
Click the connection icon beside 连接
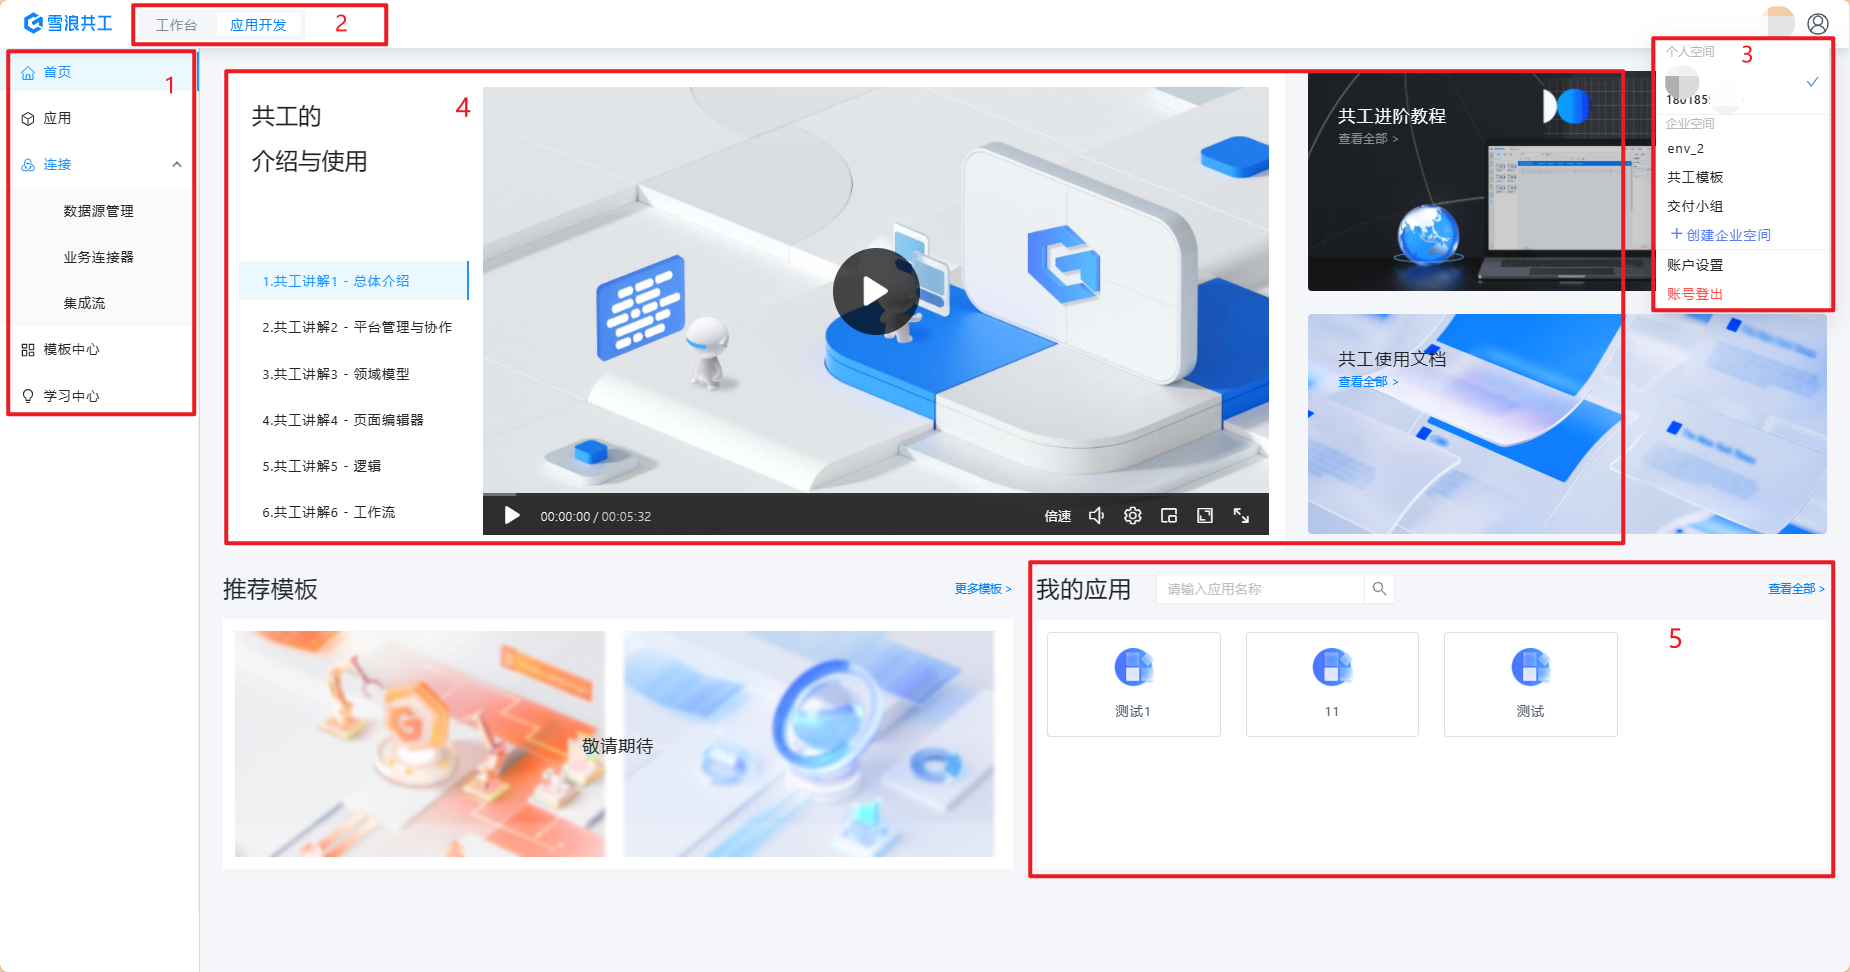click(28, 165)
